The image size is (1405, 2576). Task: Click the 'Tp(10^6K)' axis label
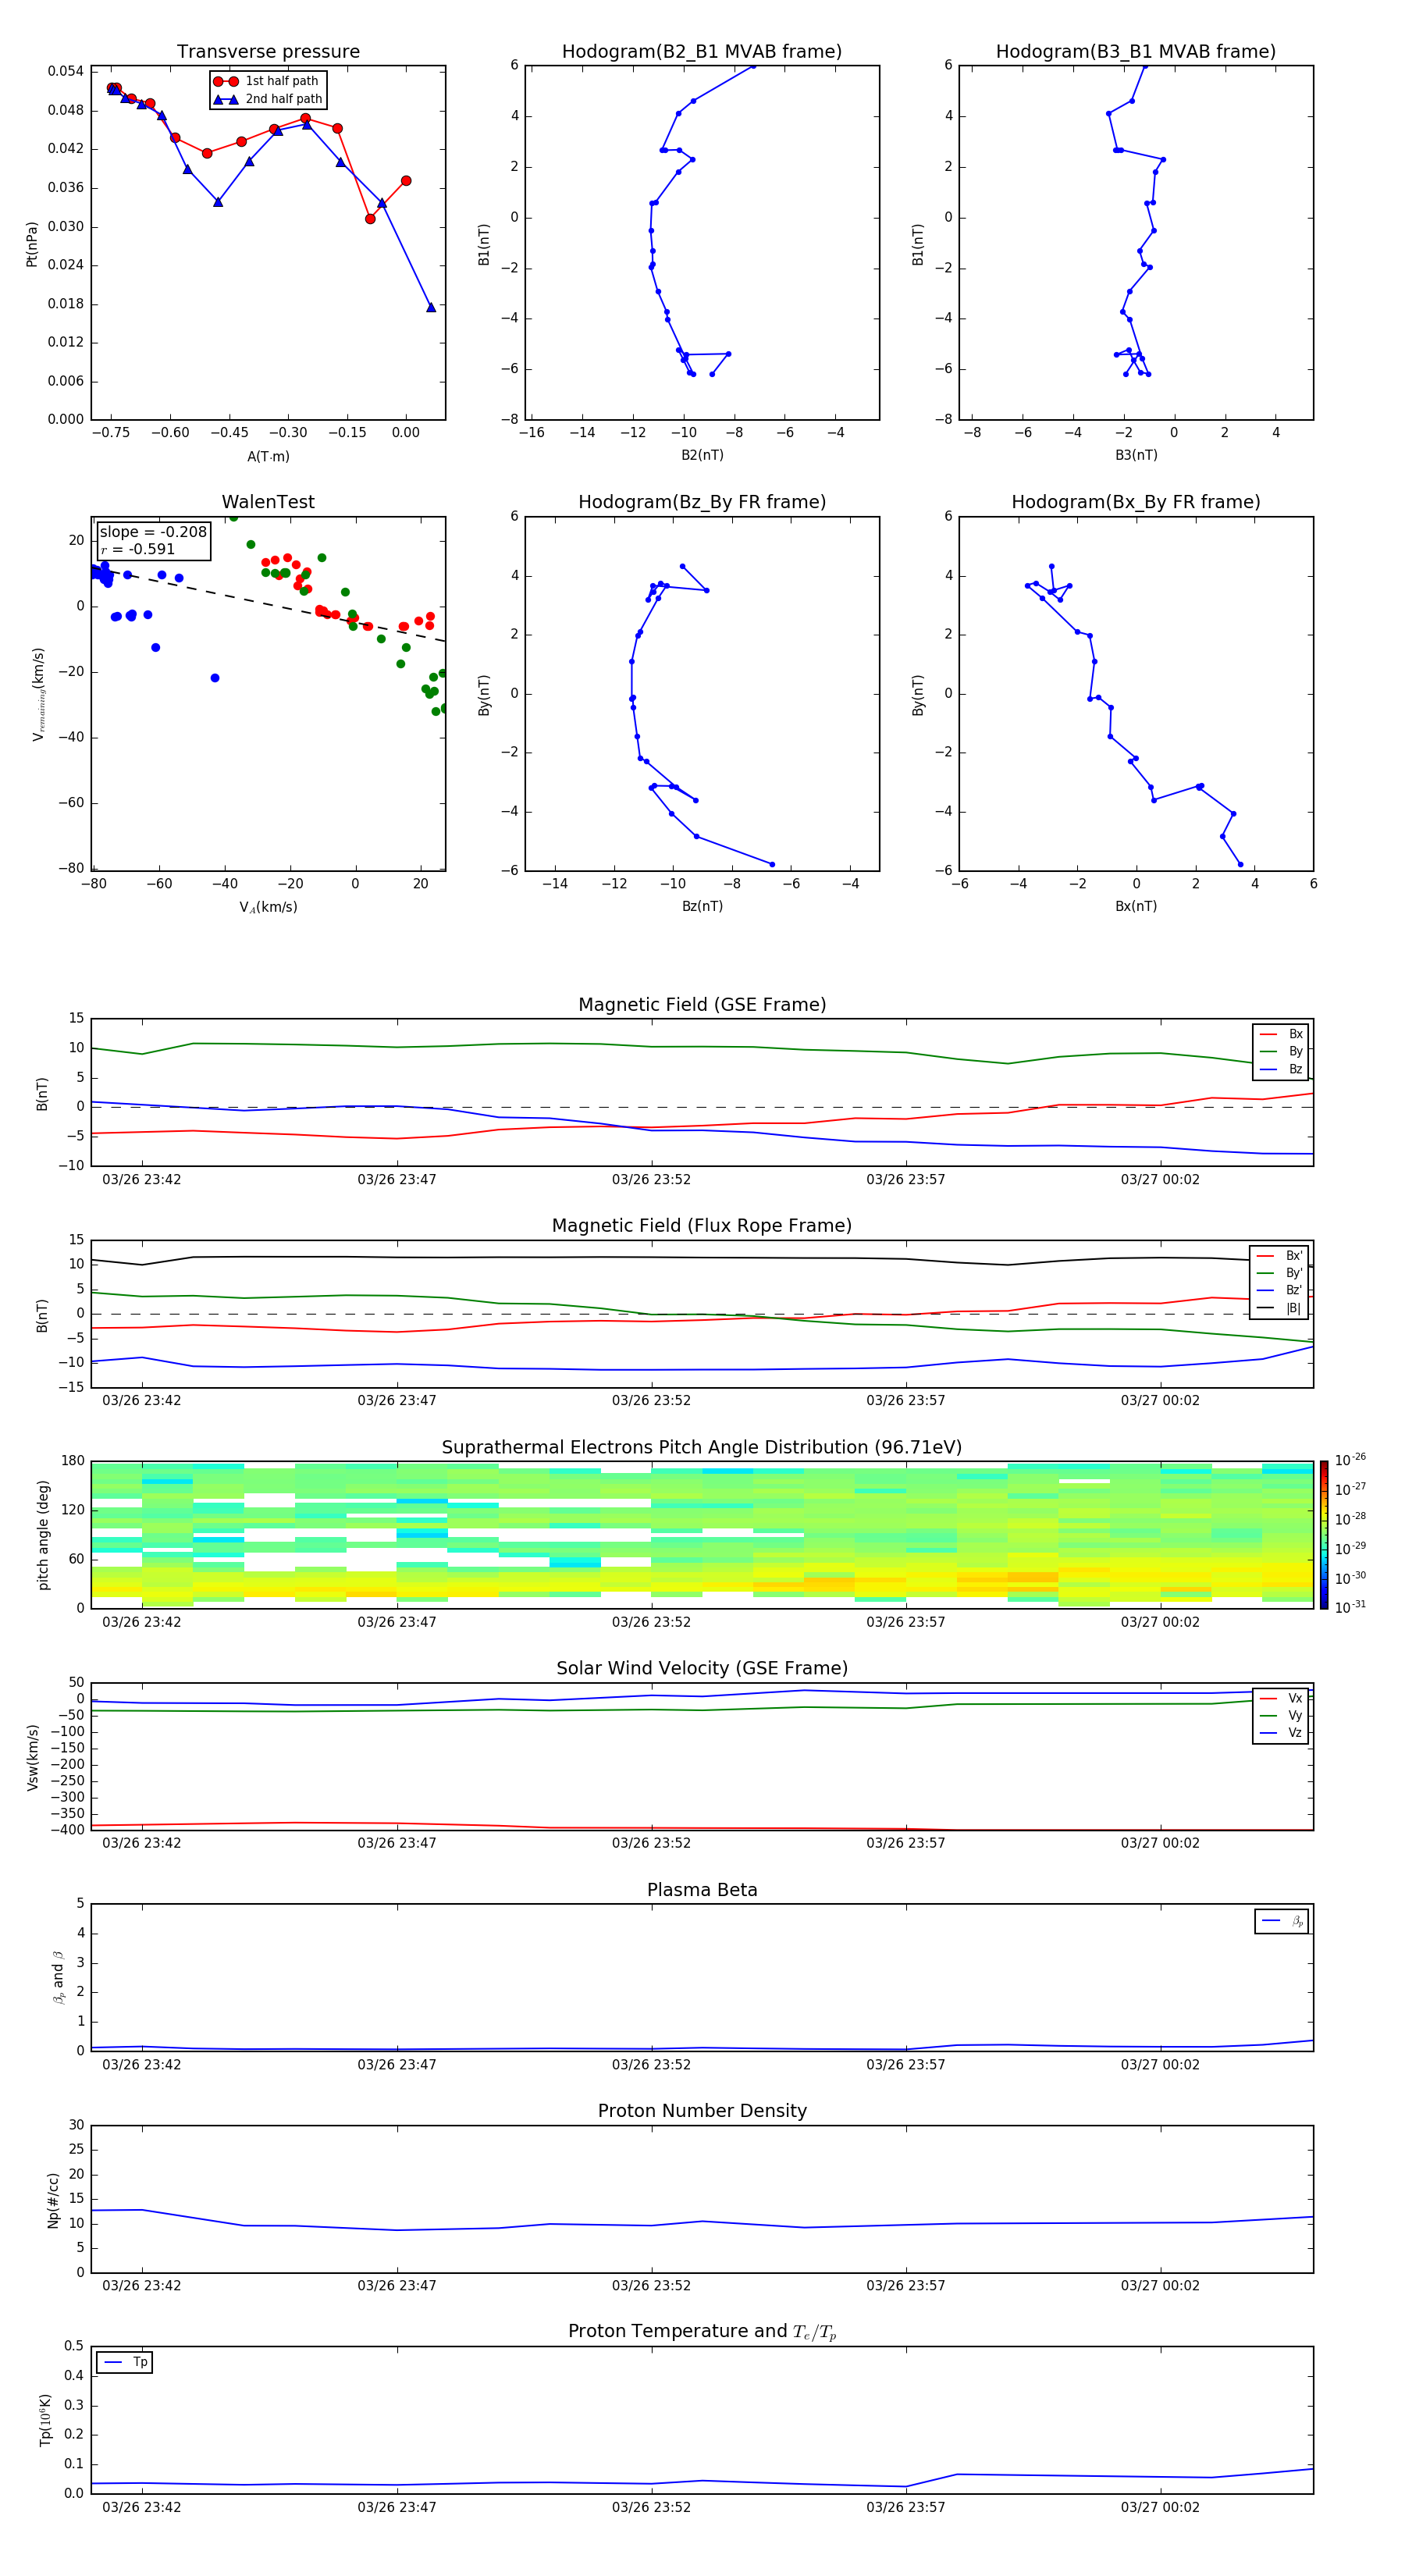pyautogui.click(x=45, y=2420)
